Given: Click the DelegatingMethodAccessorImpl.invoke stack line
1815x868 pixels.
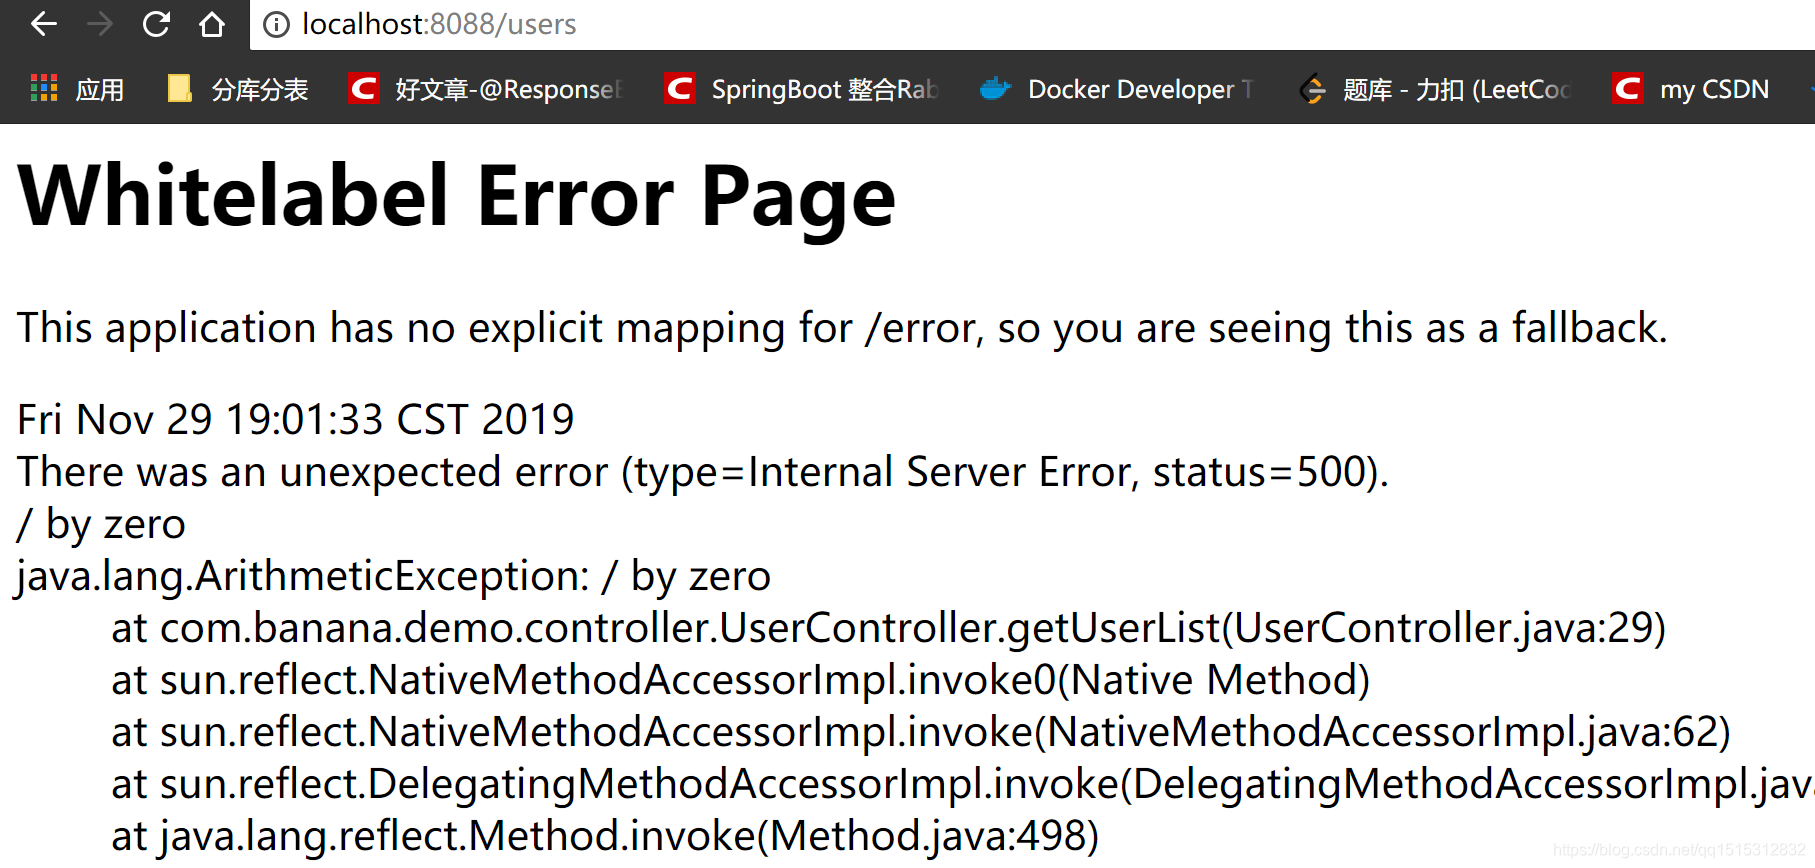Looking at the screenshot, I should tap(963, 784).
